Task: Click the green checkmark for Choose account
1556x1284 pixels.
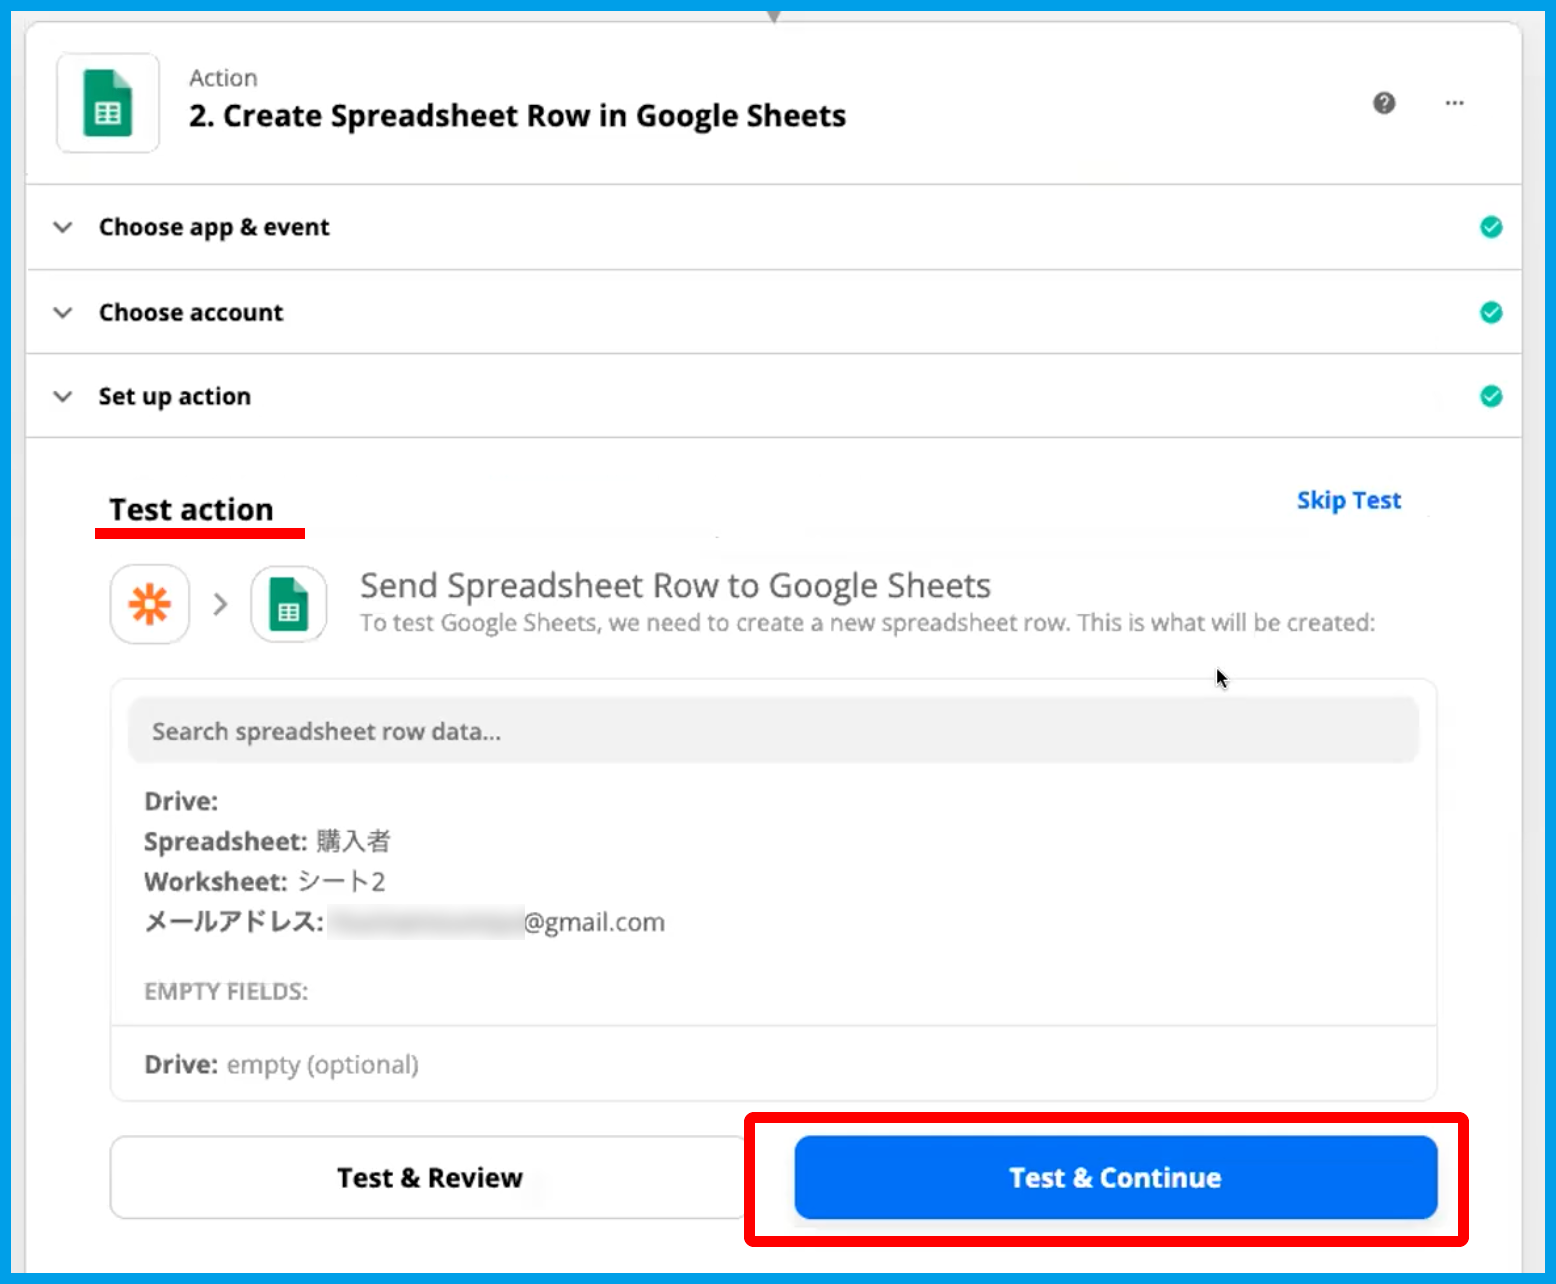Action: 1490,312
